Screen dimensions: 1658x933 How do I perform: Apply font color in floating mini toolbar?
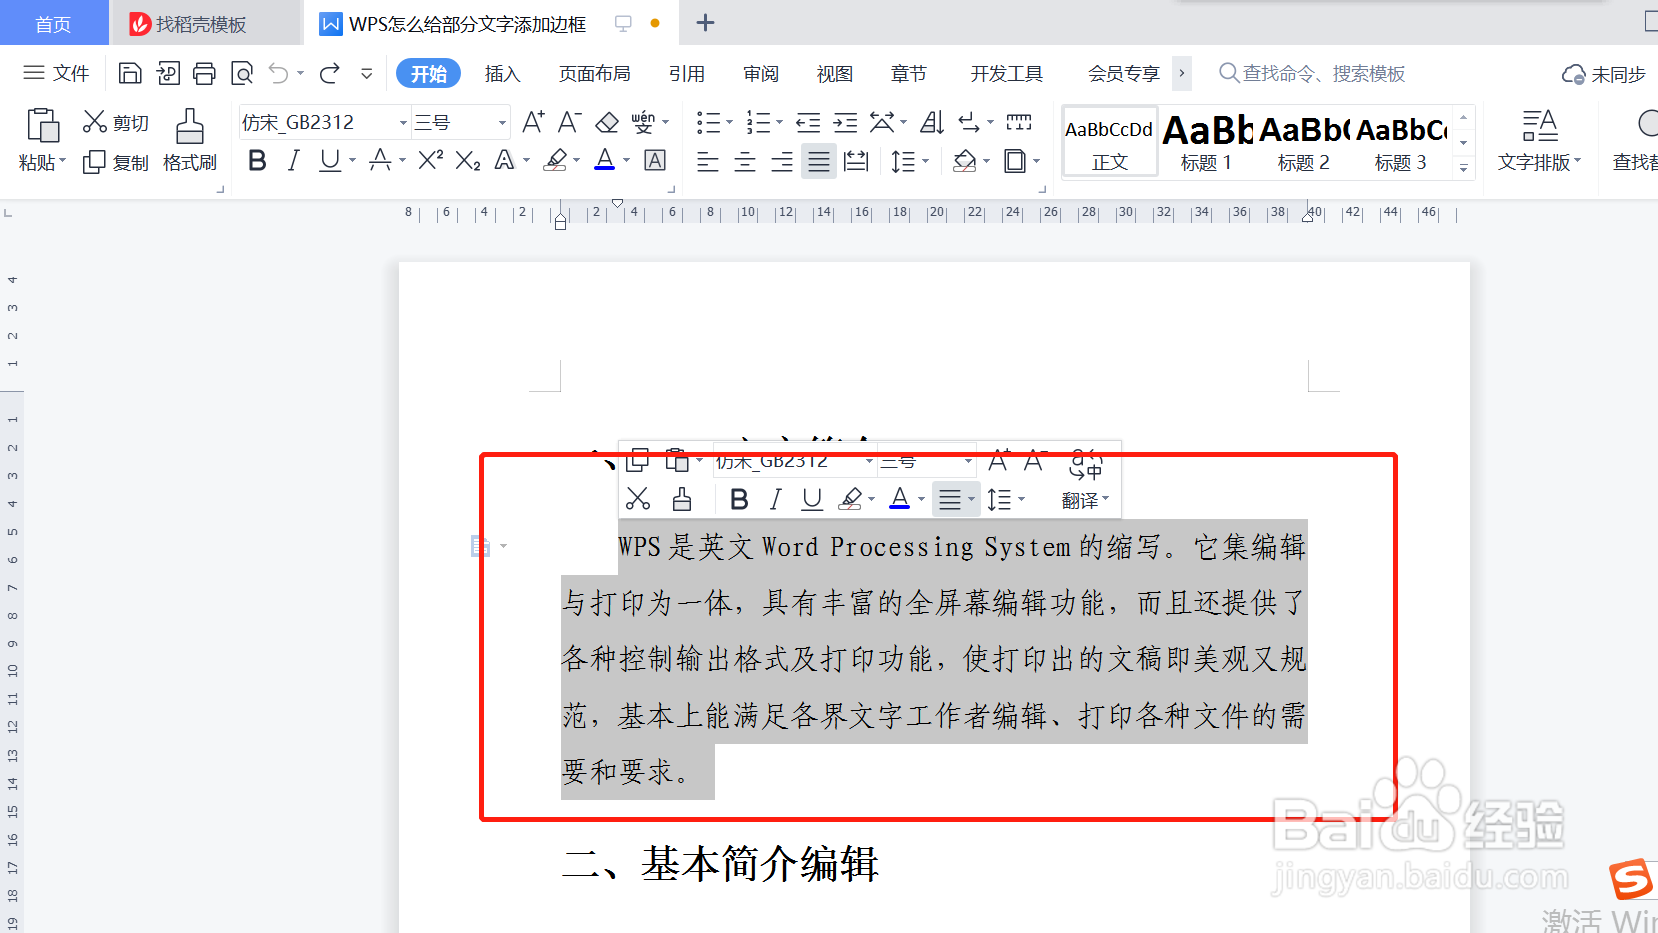[x=900, y=499]
